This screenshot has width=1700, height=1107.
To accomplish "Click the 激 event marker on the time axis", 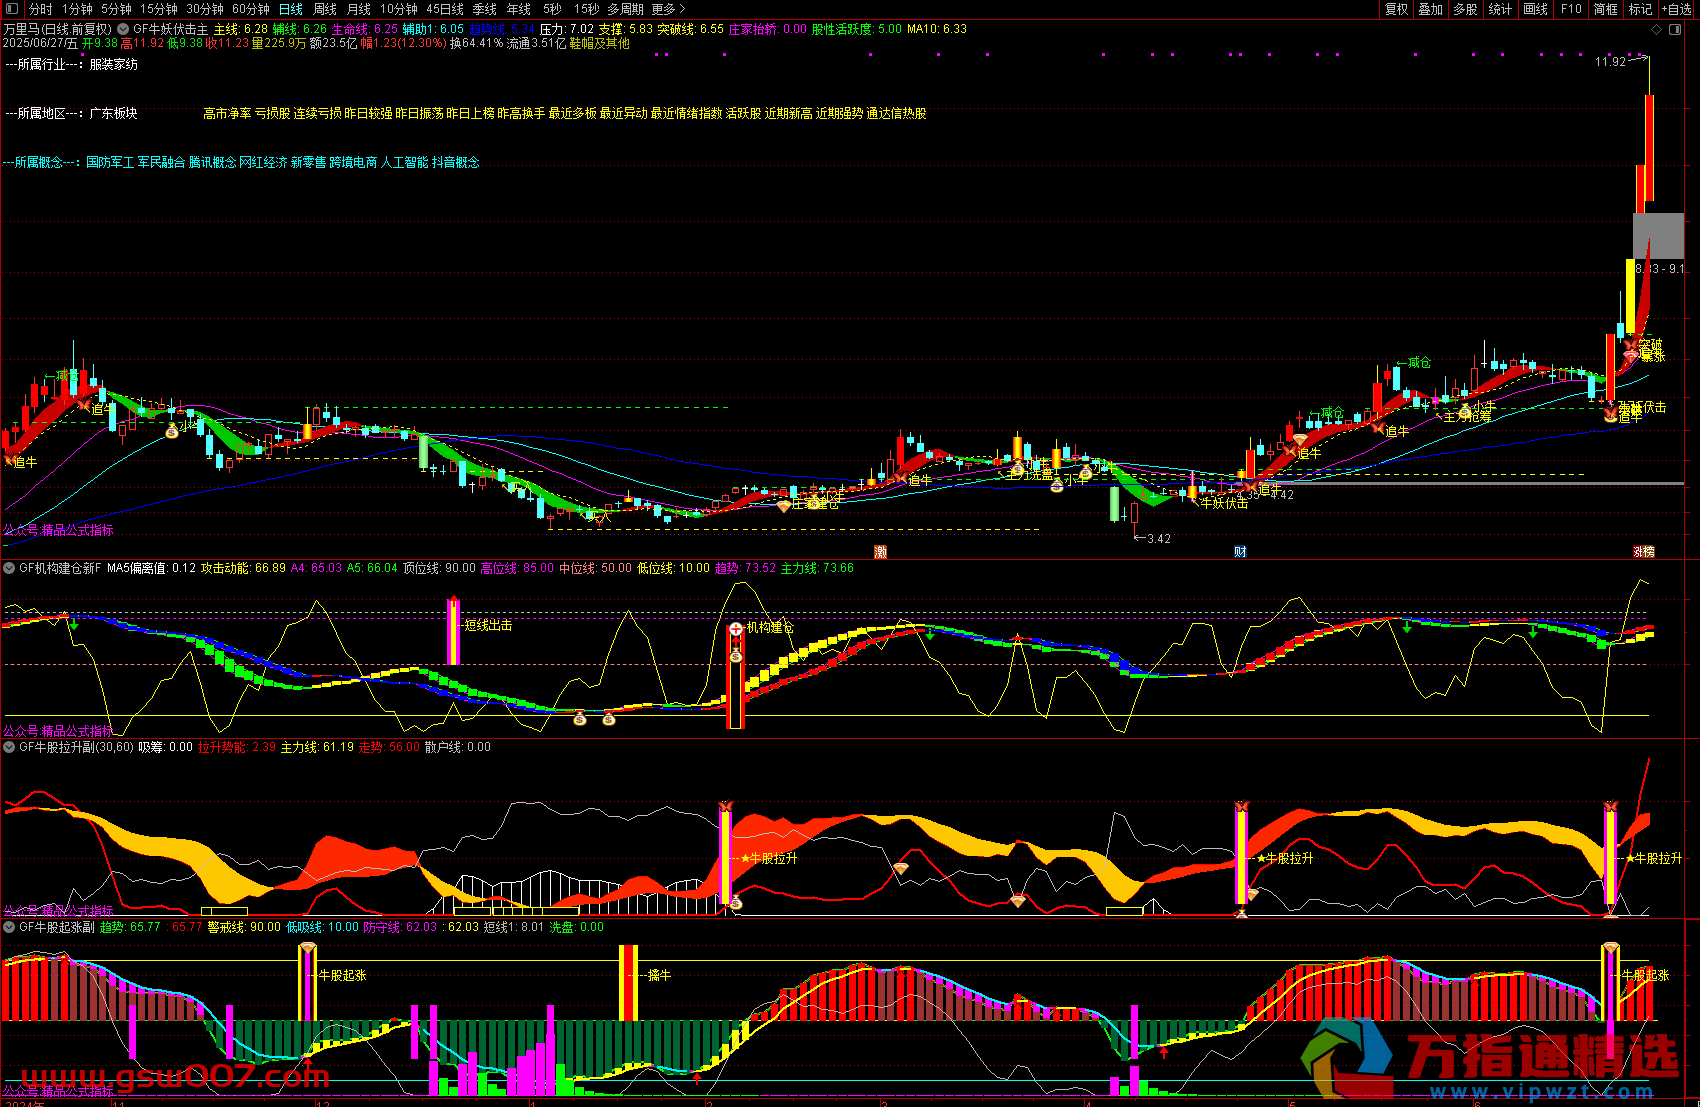I will tap(881, 552).
